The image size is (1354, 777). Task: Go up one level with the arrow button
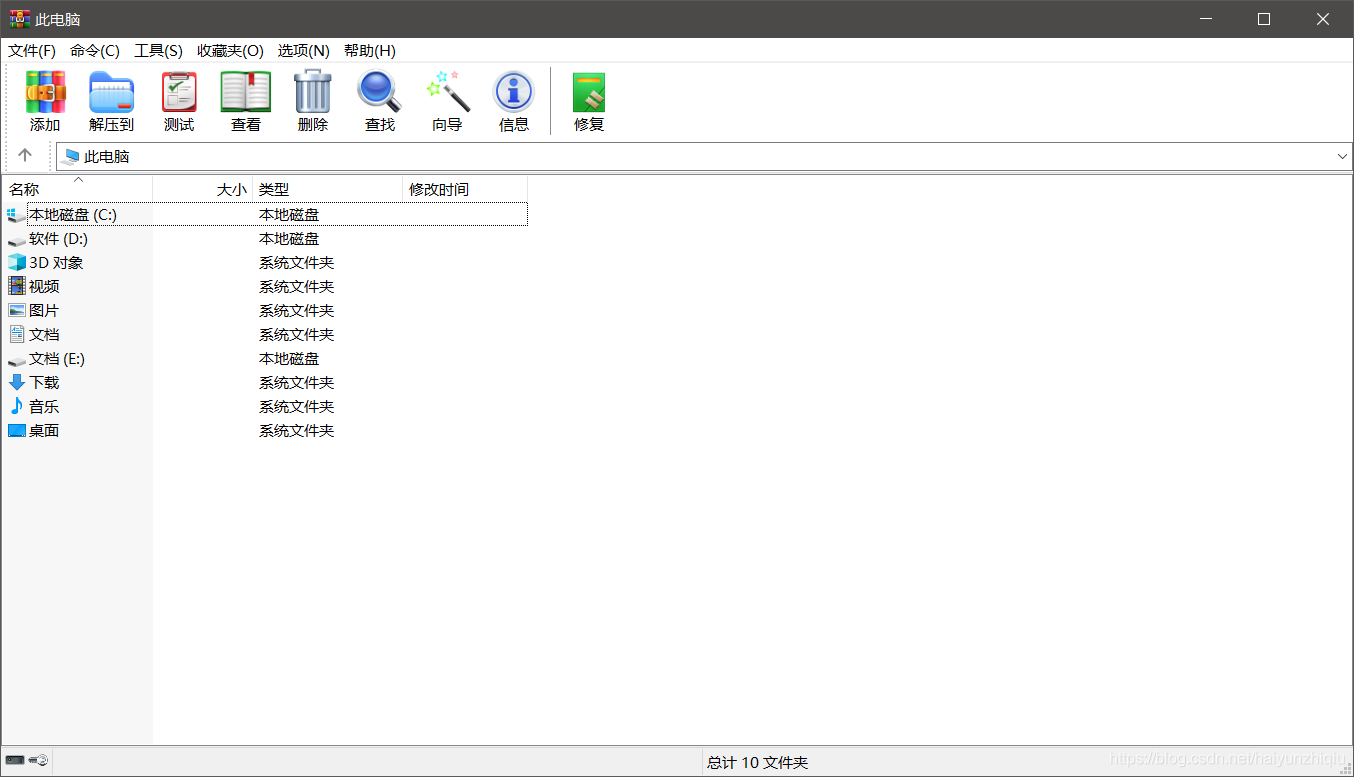(25, 155)
